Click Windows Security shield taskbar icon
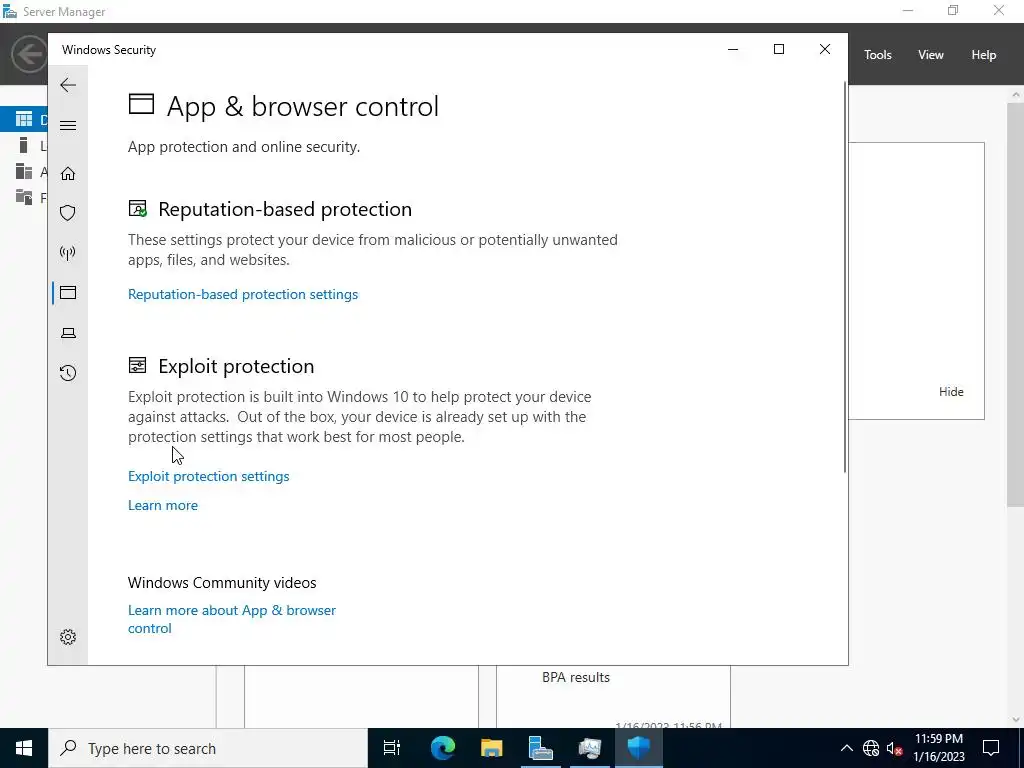1024x768 pixels. tap(639, 748)
